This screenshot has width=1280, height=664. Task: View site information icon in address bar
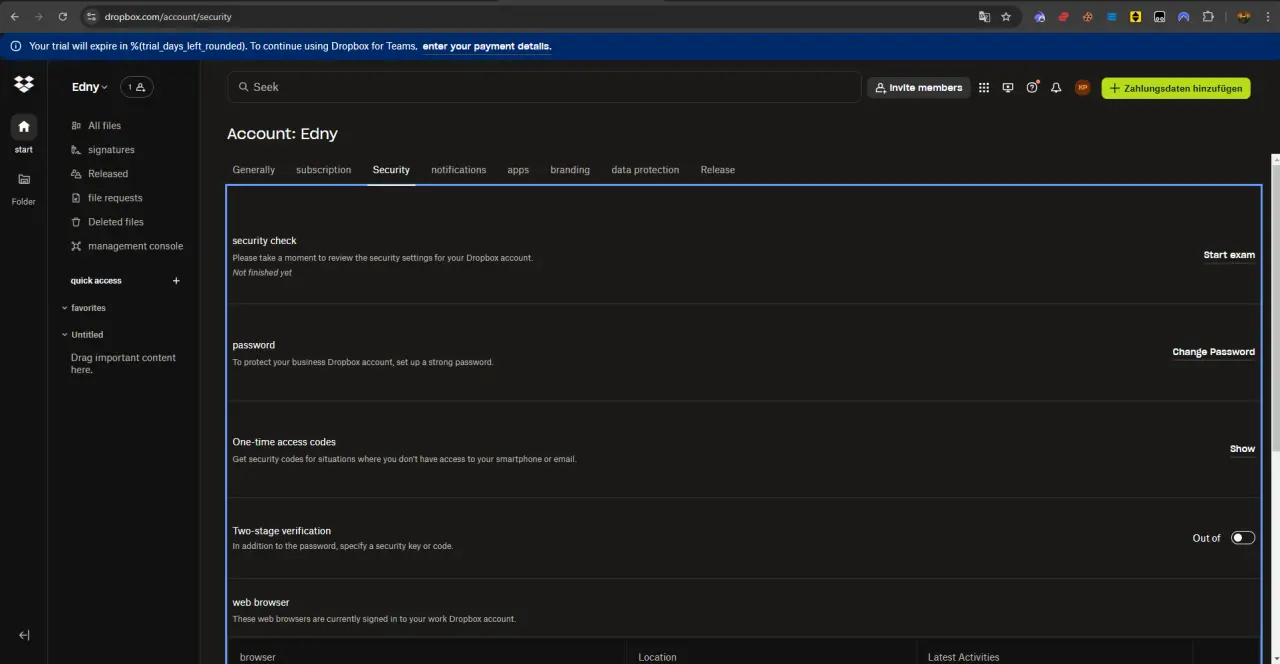pyautogui.click(x=91, y=17)
